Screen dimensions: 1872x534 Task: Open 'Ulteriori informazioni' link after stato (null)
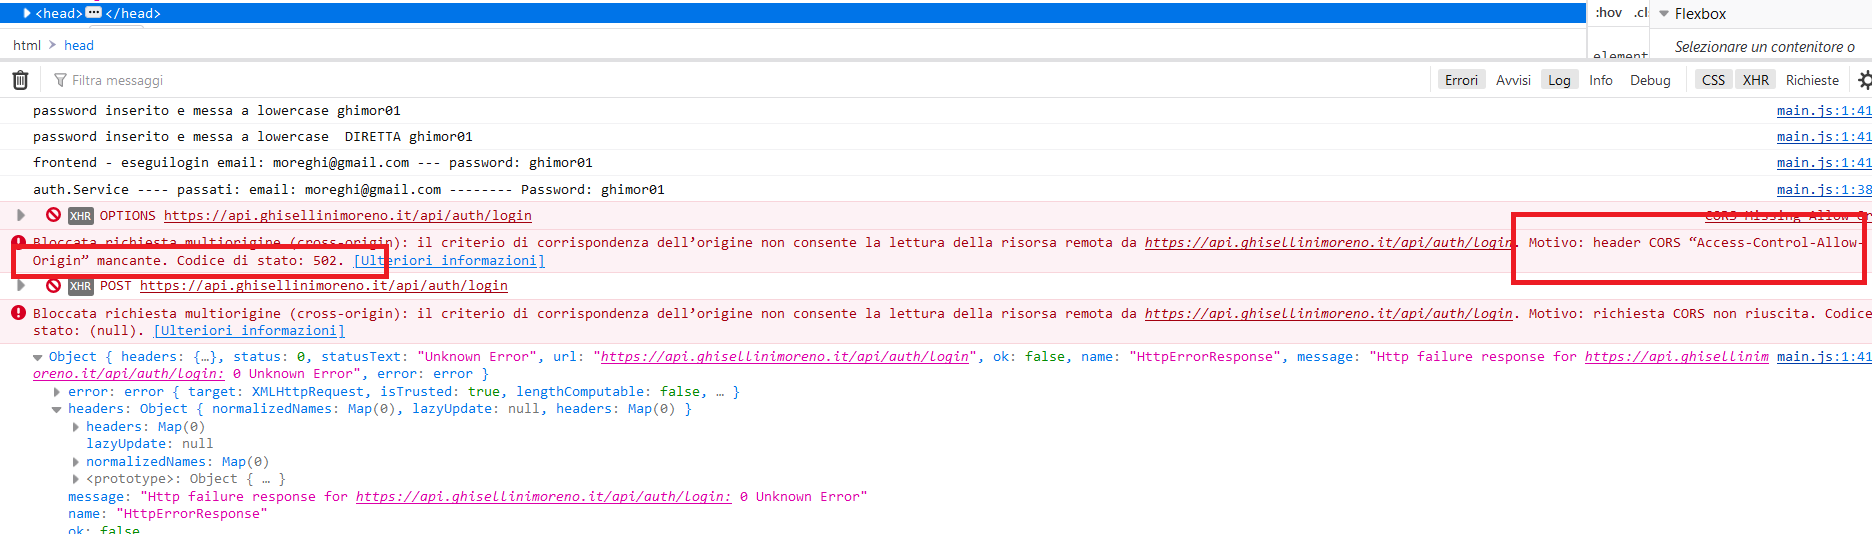coord(249,330)
